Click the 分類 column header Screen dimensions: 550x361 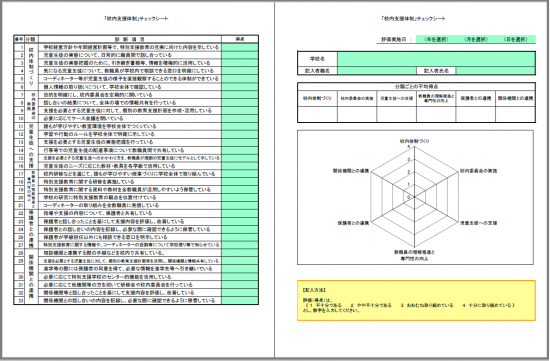pyautogui.click(x=31, y=39)
